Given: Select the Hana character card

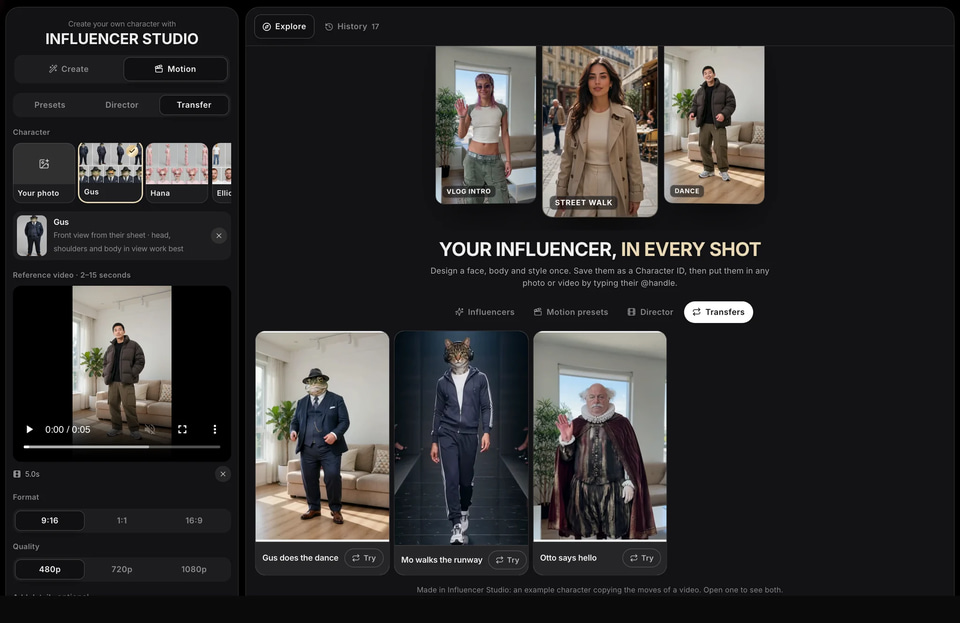Looking at the screenshot, I should [177, 173].
